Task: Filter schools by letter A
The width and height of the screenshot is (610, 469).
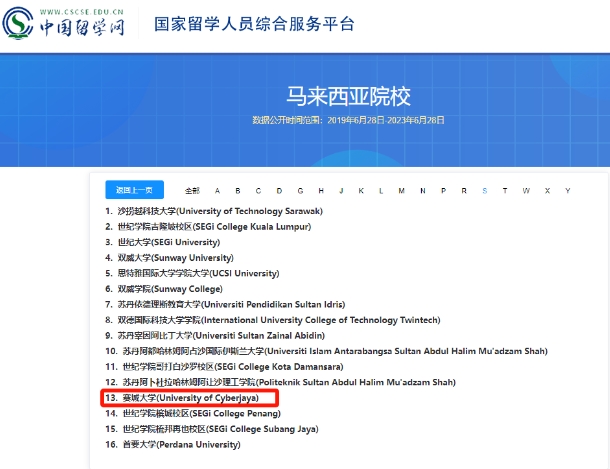Action: [217, 191]
